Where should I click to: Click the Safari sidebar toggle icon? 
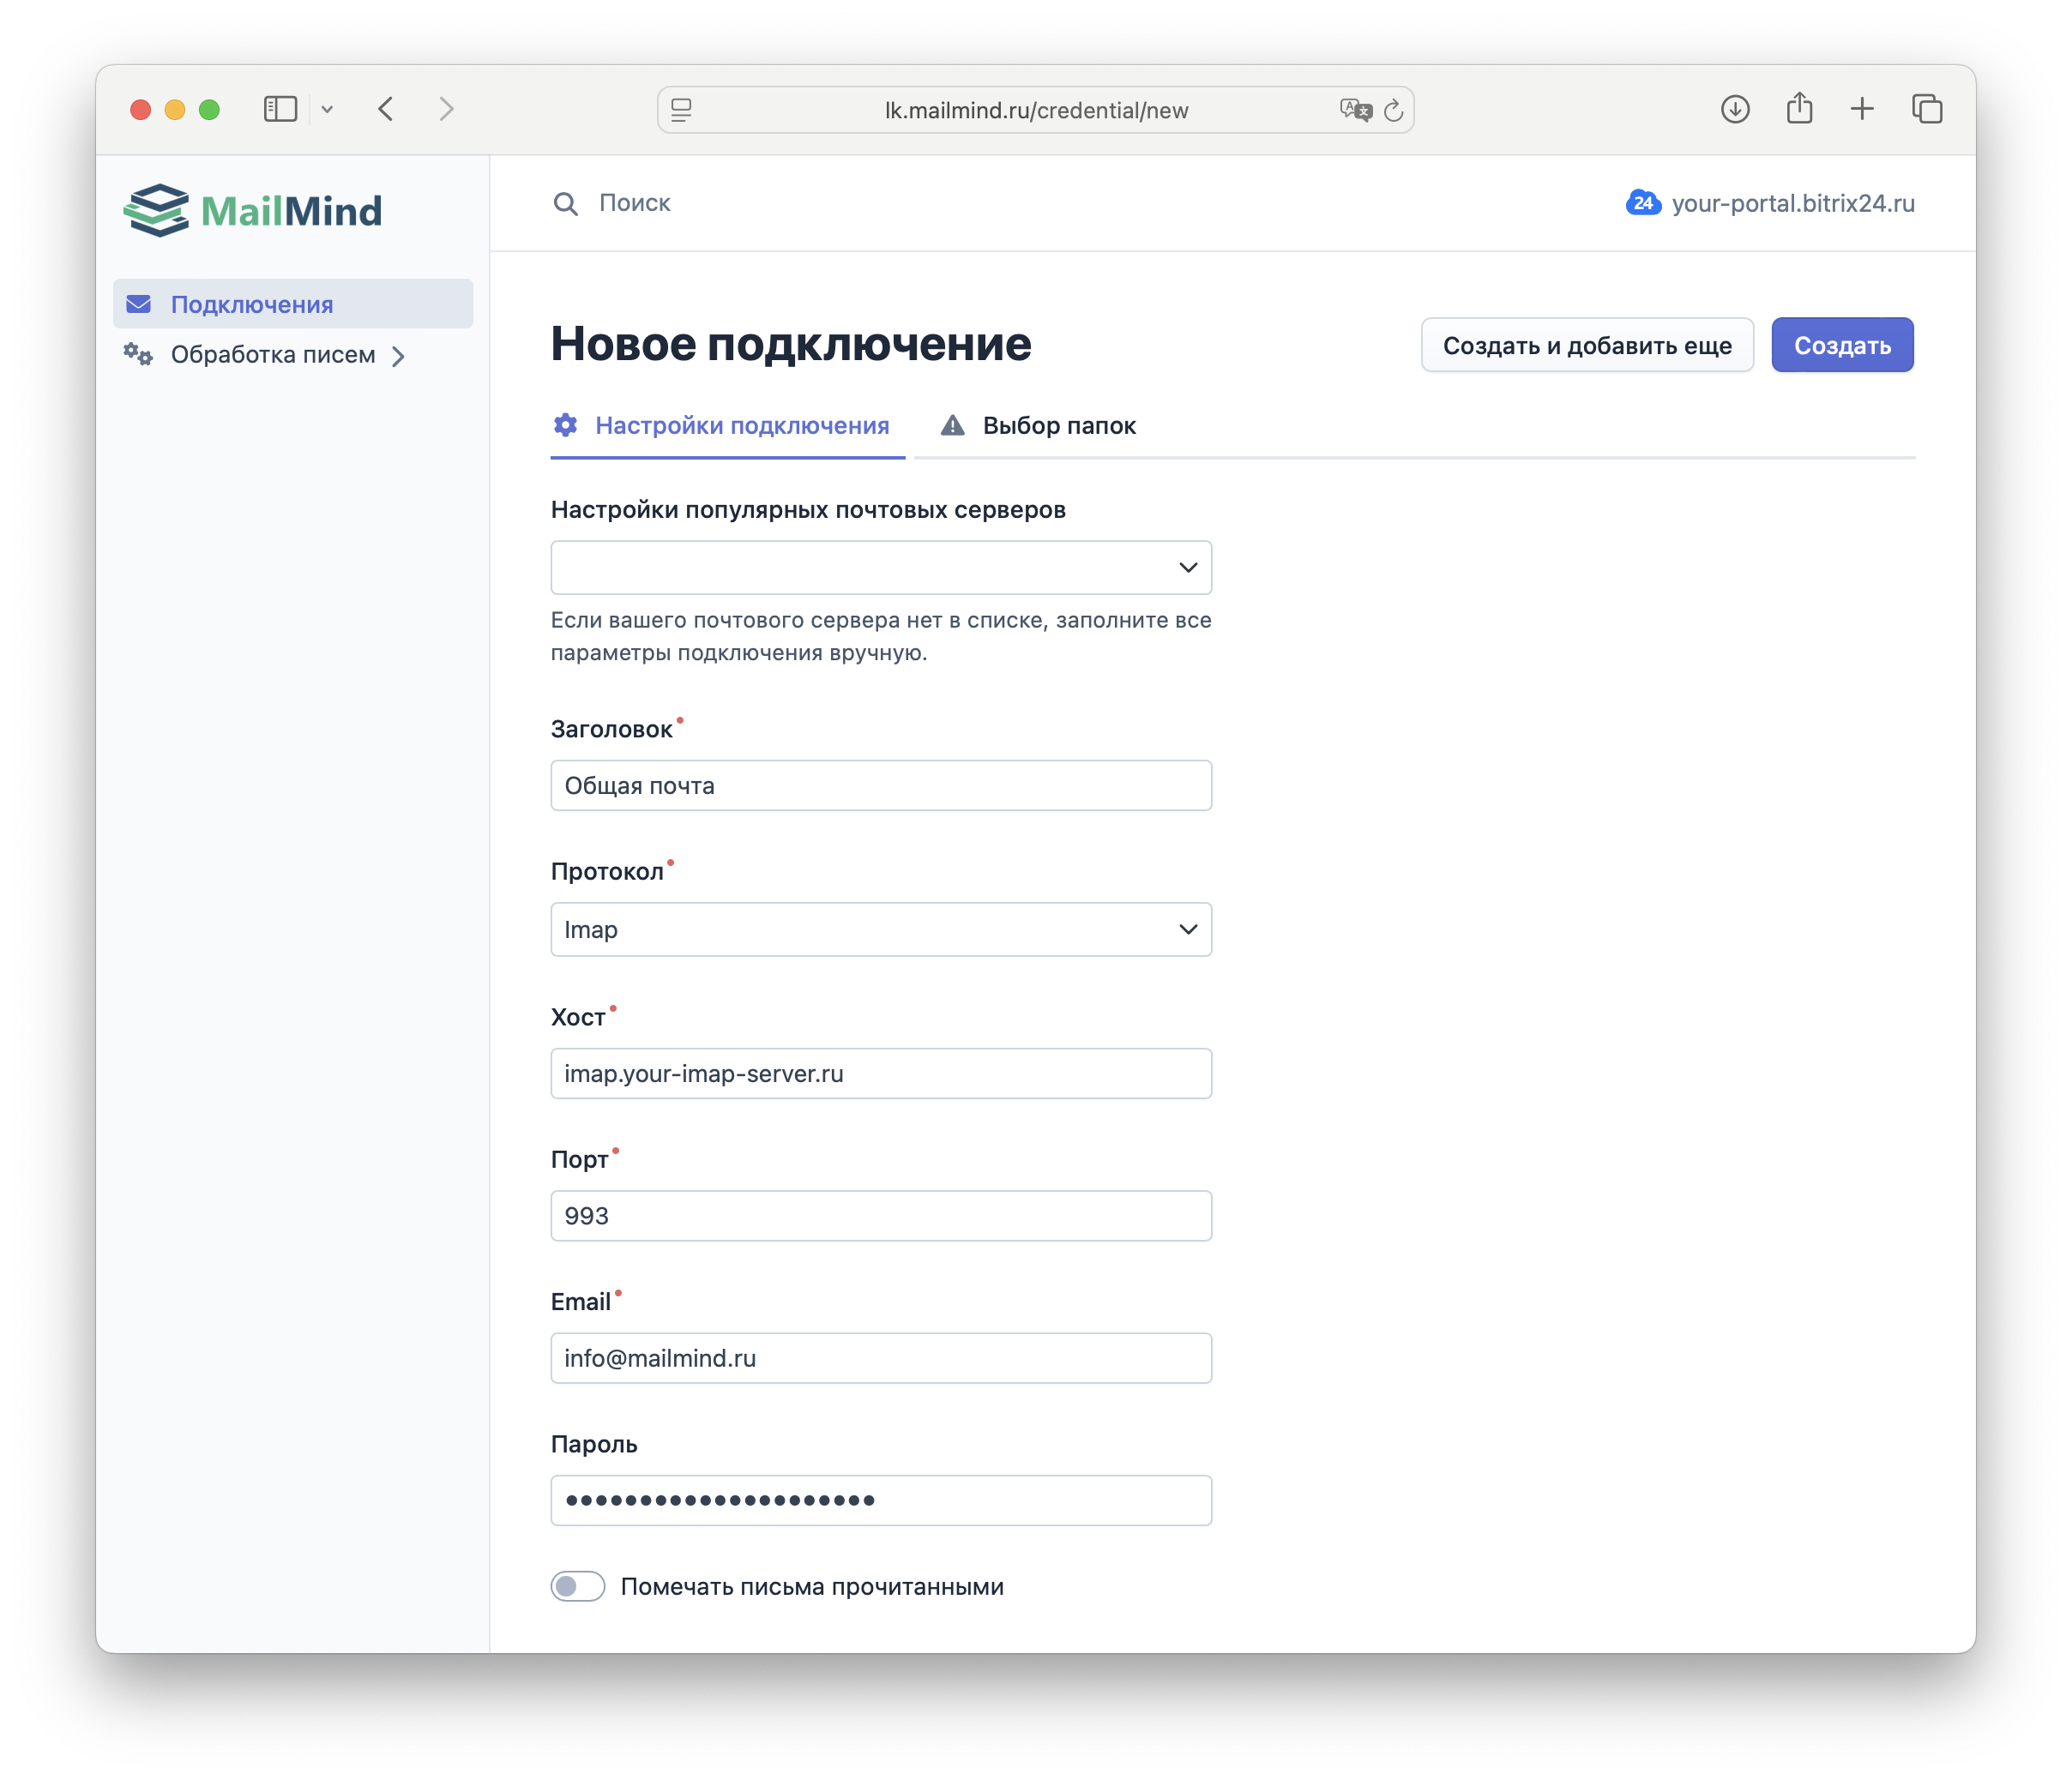click(280, 109)
